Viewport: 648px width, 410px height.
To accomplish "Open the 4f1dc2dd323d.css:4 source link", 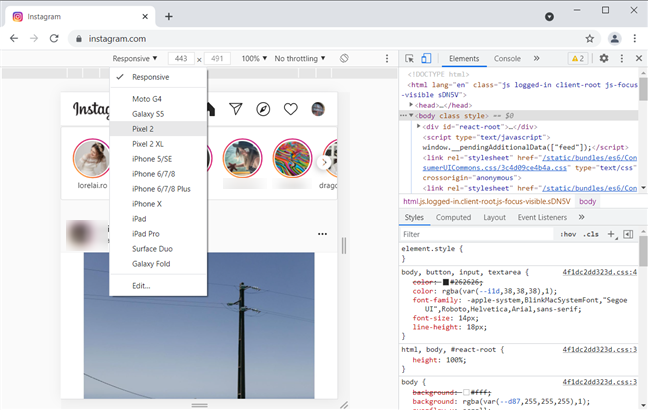I will [599, 271].
